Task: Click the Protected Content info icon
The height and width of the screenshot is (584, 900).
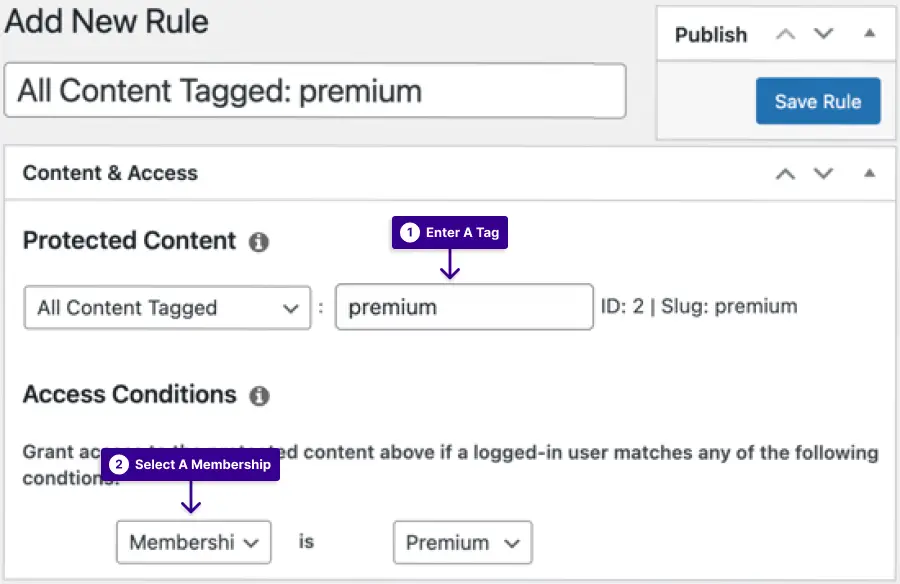Action: (258, 242)
